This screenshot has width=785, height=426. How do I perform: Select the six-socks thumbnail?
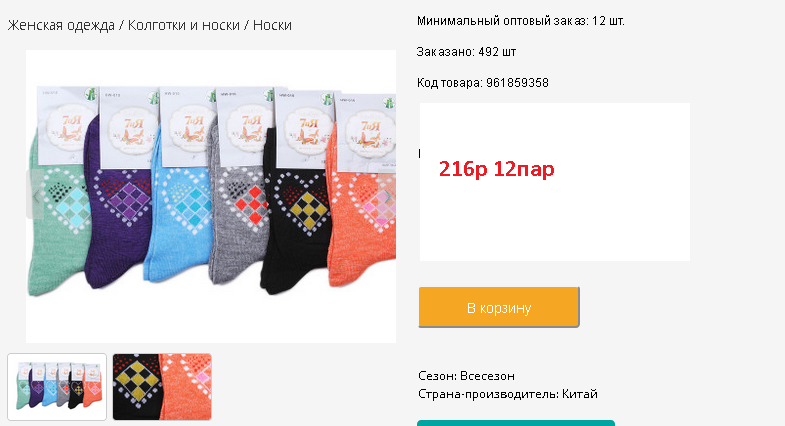point(57,387)
